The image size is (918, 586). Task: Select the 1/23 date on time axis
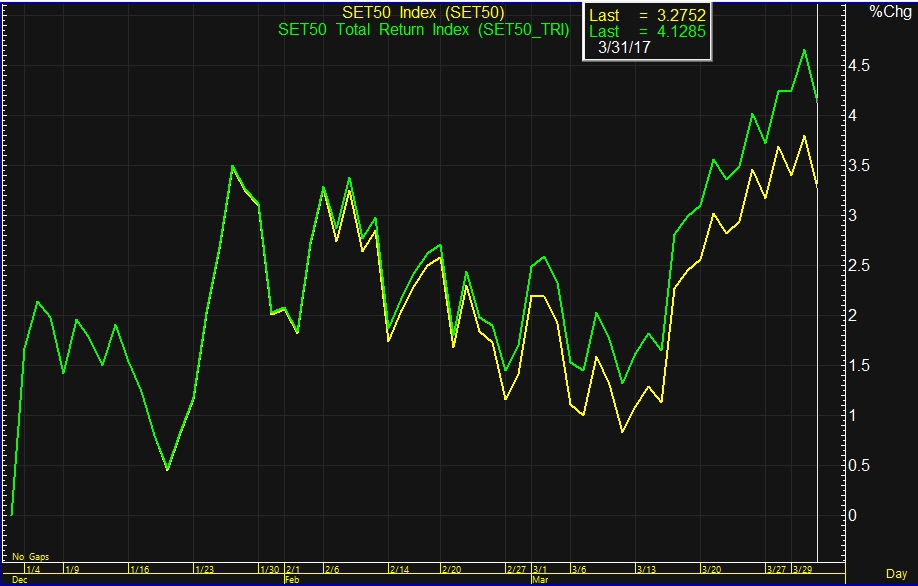pos(203,569)
